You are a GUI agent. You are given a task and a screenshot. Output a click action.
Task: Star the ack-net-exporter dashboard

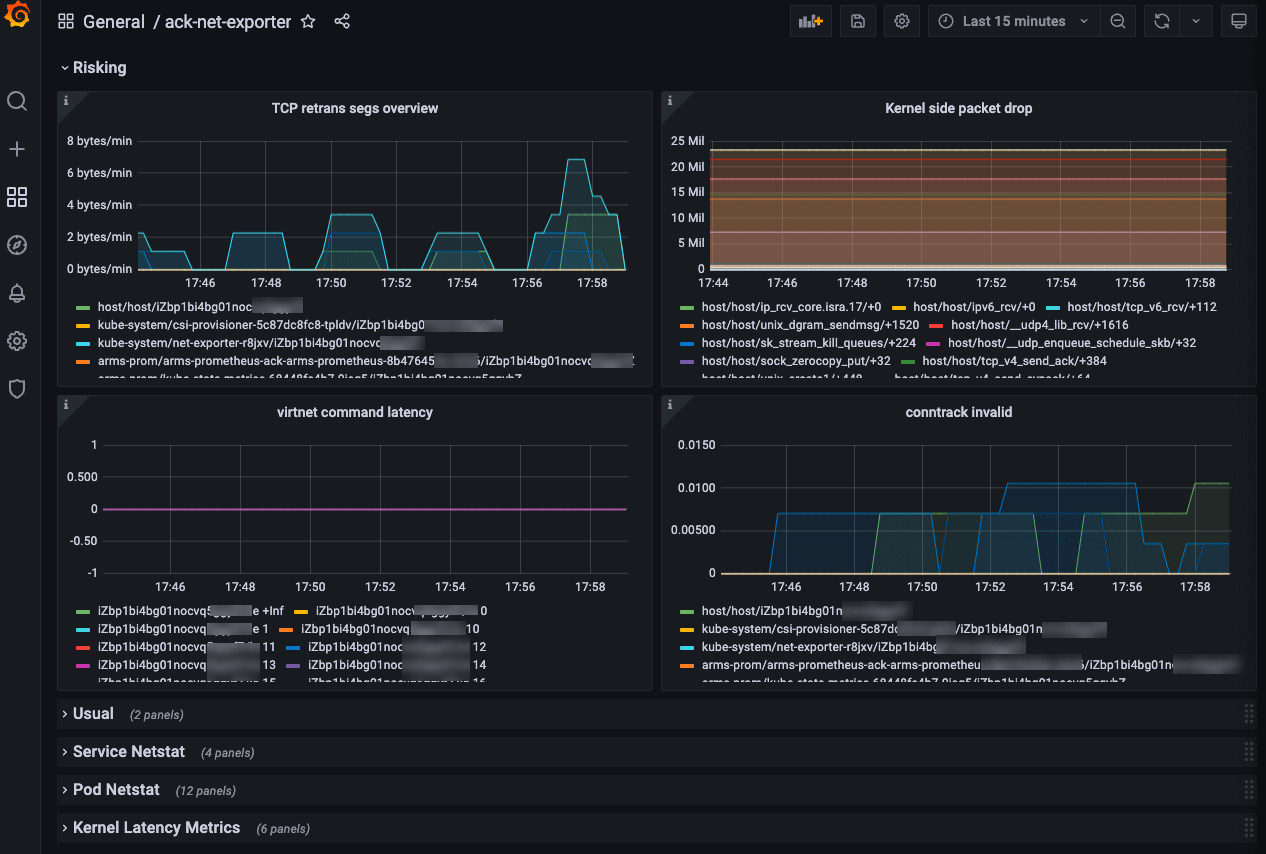point(308,21)
